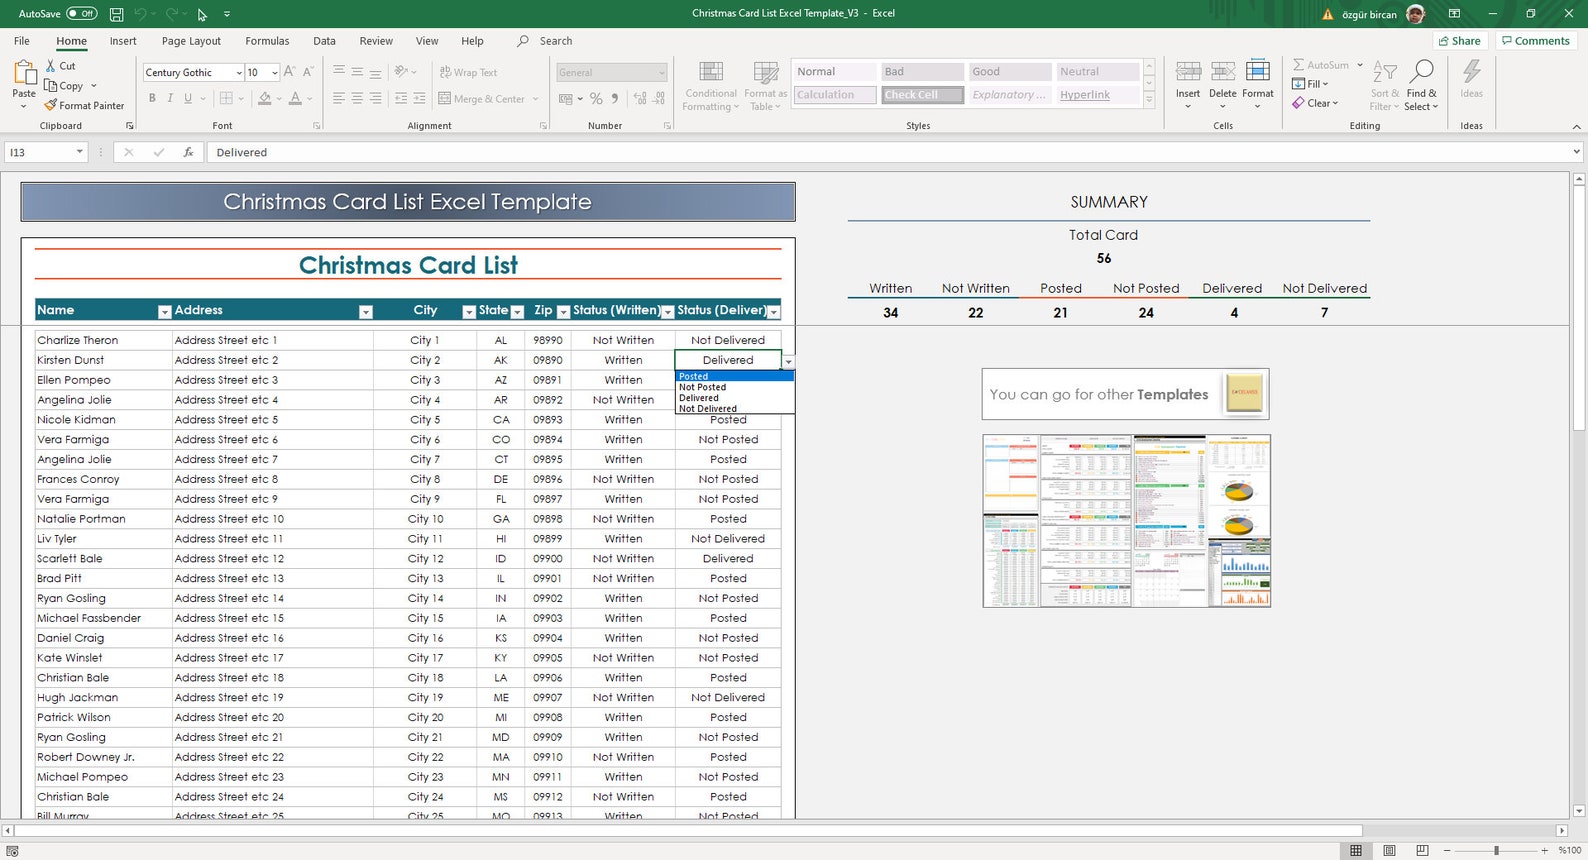Apply the Bad cell style

[x=922, y=72]
